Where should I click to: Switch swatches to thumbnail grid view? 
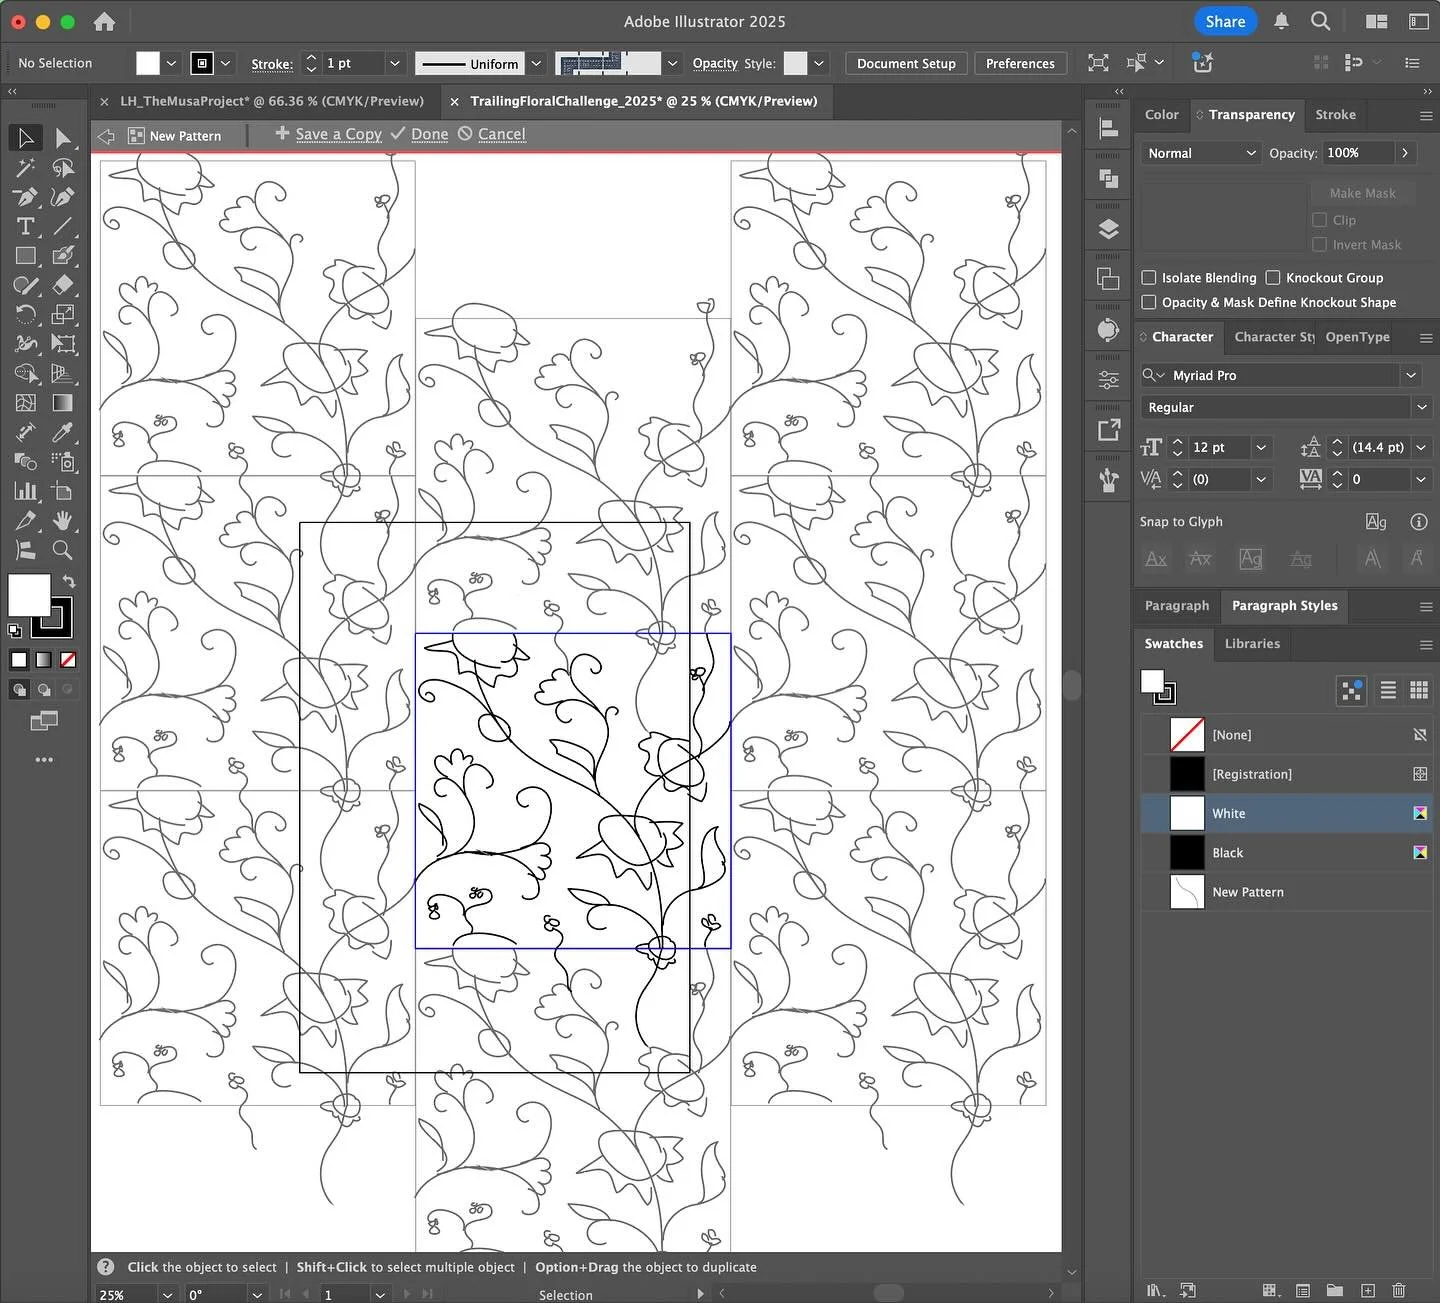[1418, 690]
